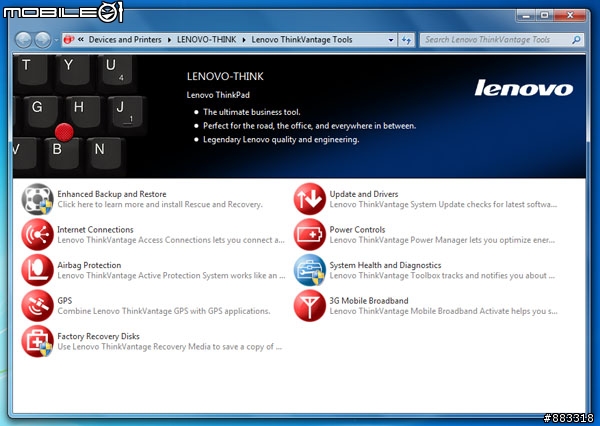Click 'Click here to learn more' Rescue description
Screen dimensions: 600x426
tap(160, 204)
